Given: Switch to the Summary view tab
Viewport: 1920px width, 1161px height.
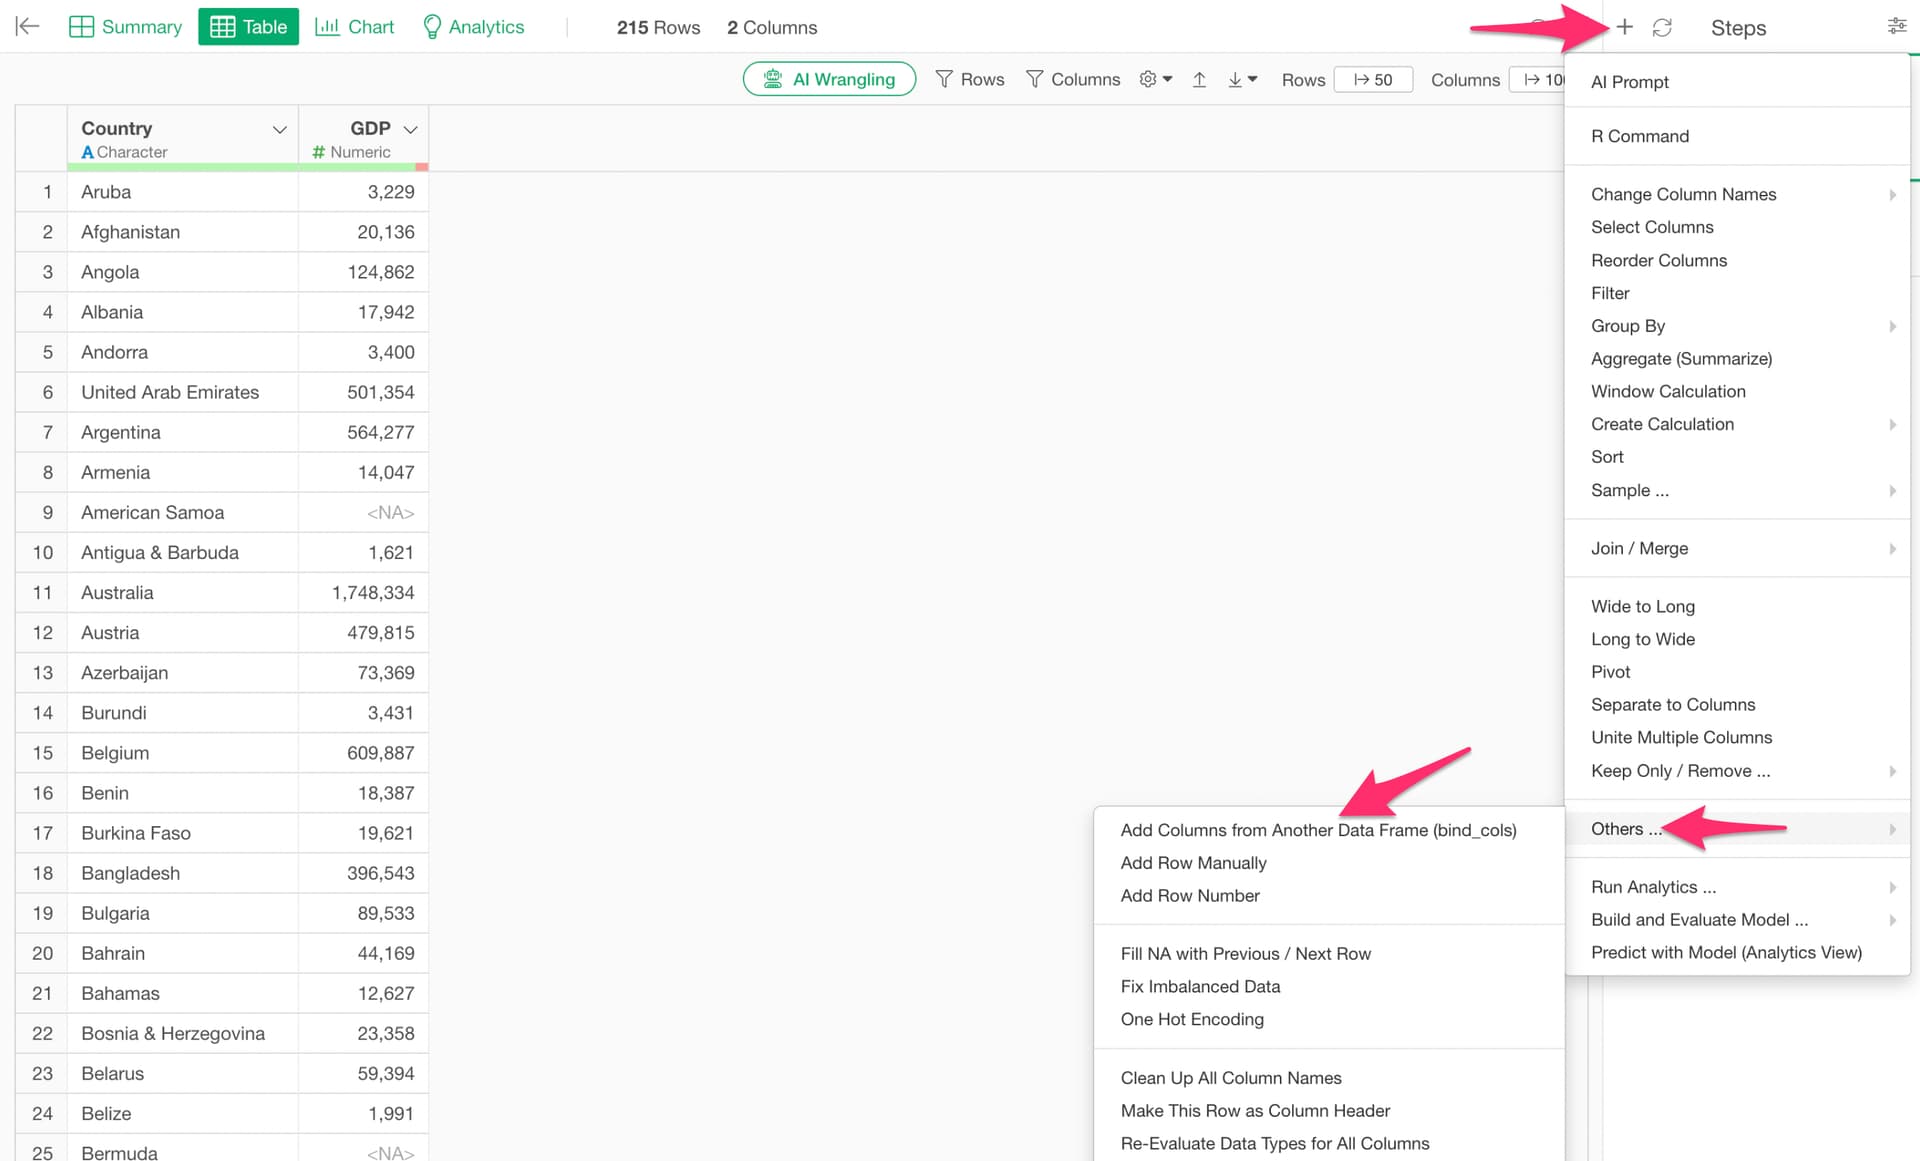Looking at the screenshot, I should coord(126,27).
